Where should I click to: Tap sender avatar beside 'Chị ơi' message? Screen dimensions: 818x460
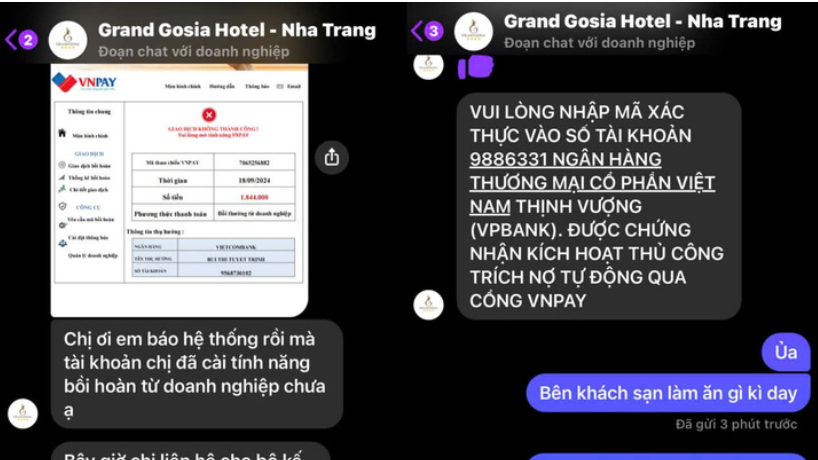(x=22, y=413)
